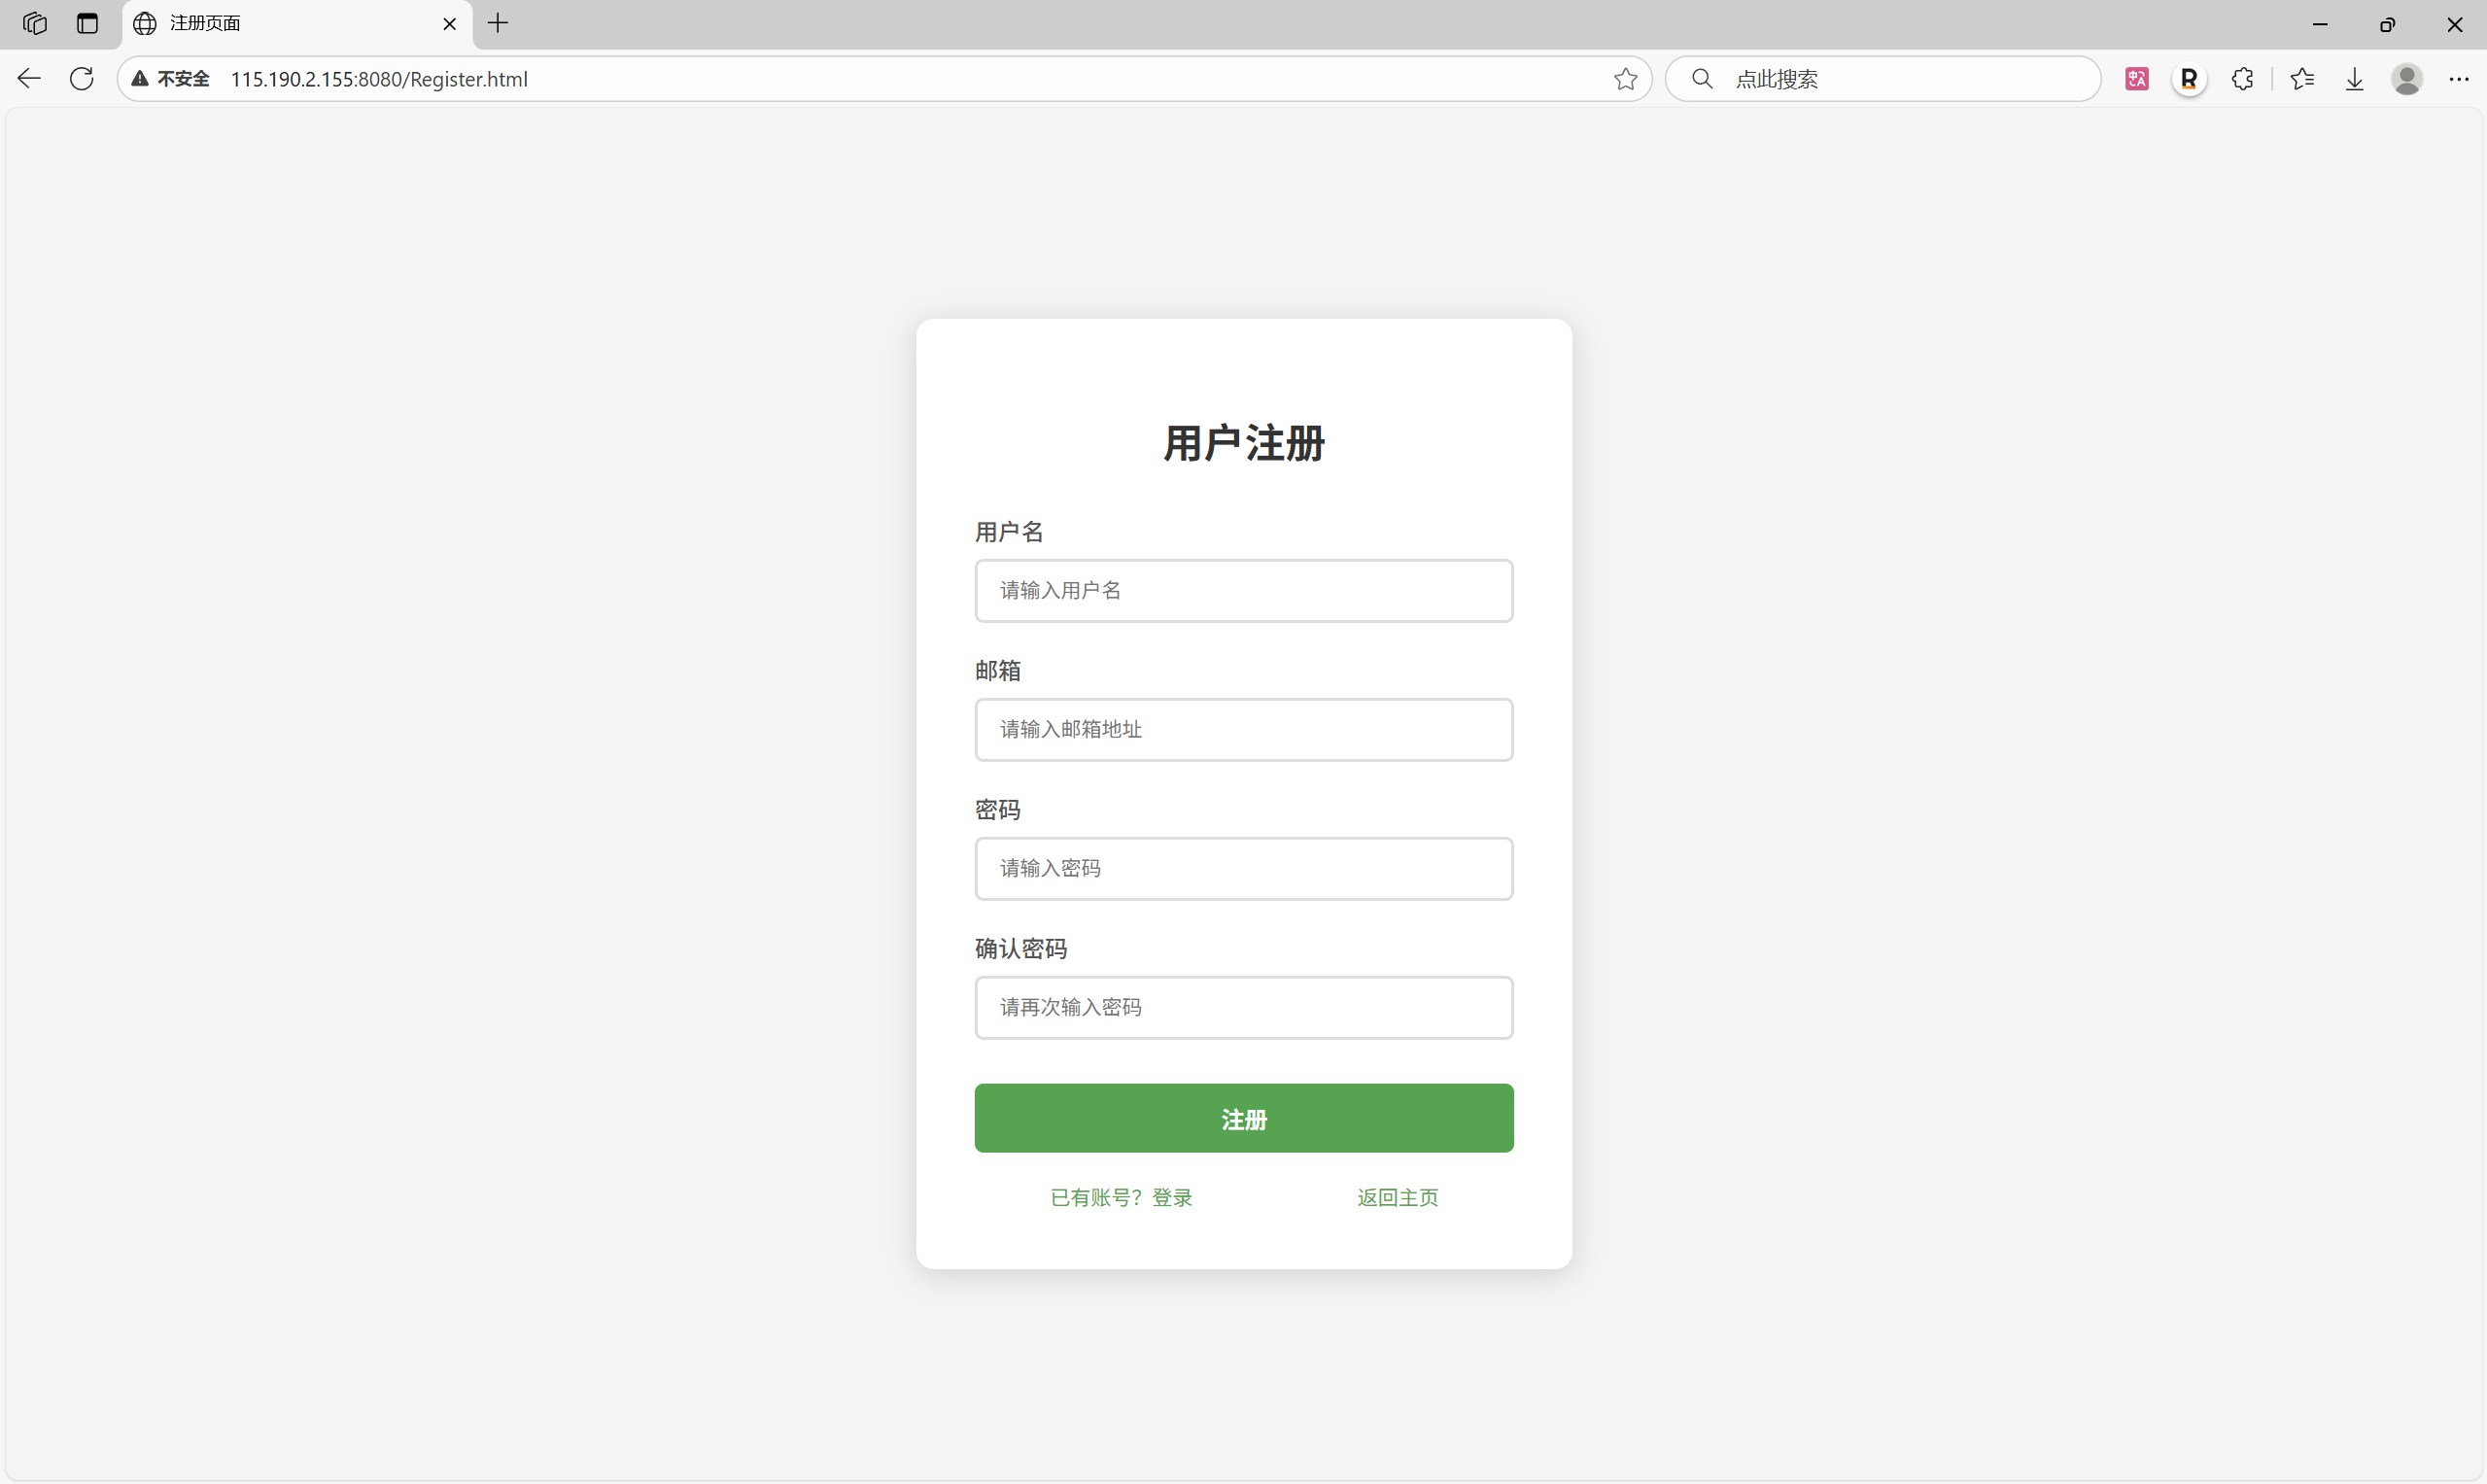
Task: Open the translate extension icon
Action: point(2136,79)
